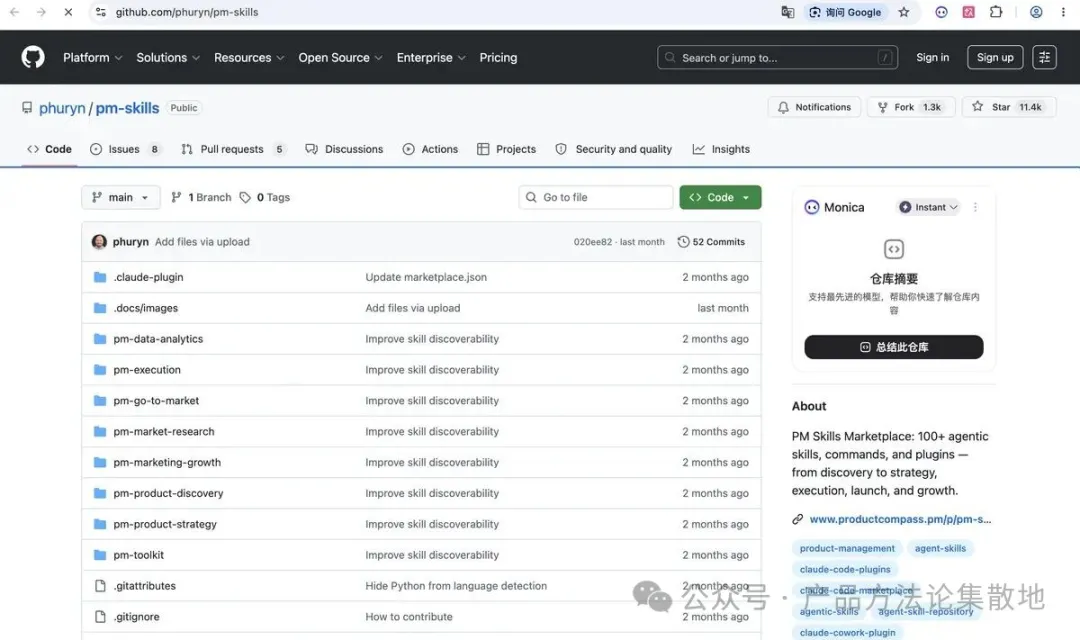Click the Go to file input

pyautogui.click(x=595, y=197)
